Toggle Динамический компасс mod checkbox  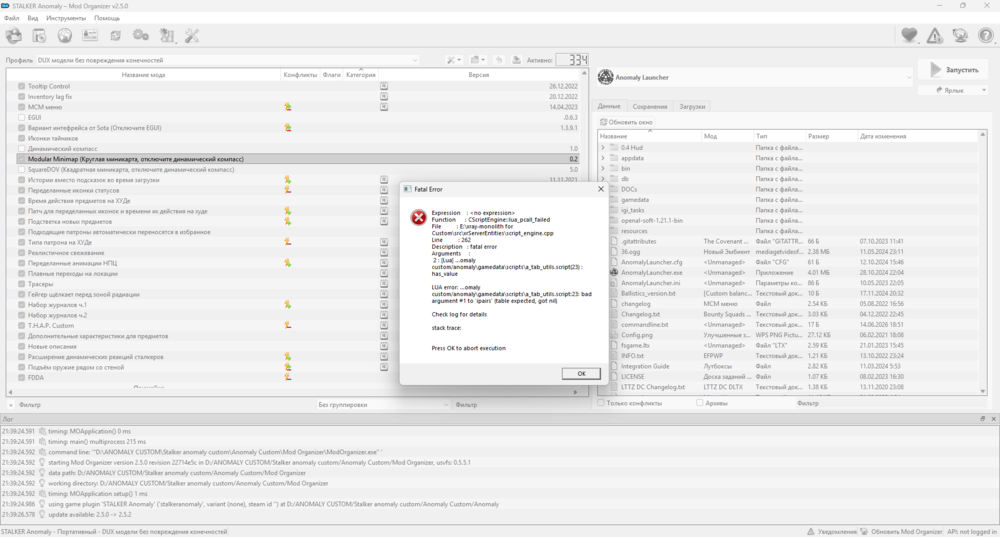click(x=22, y=149)
